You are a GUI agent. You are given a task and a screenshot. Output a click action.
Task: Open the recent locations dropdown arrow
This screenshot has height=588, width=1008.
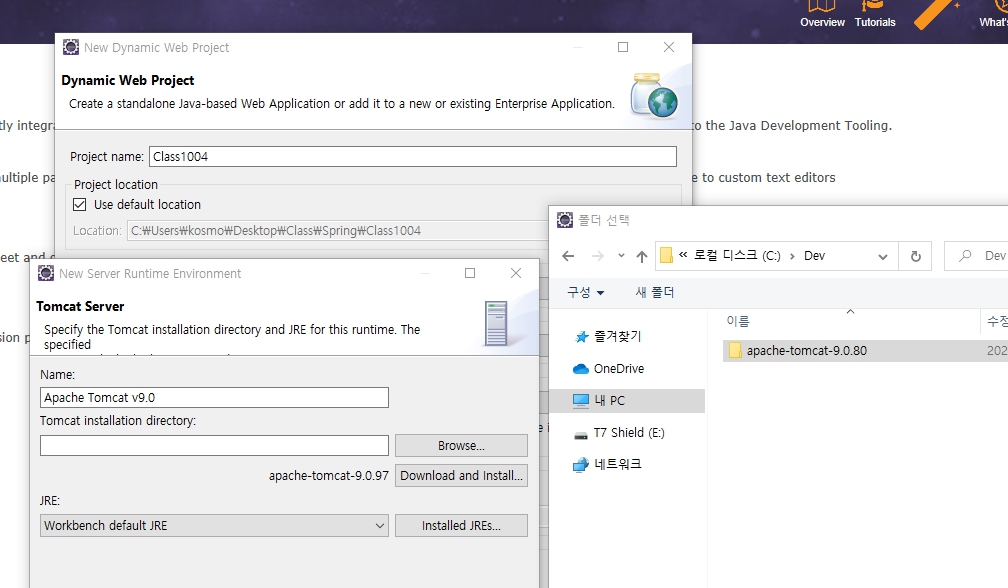621,256
